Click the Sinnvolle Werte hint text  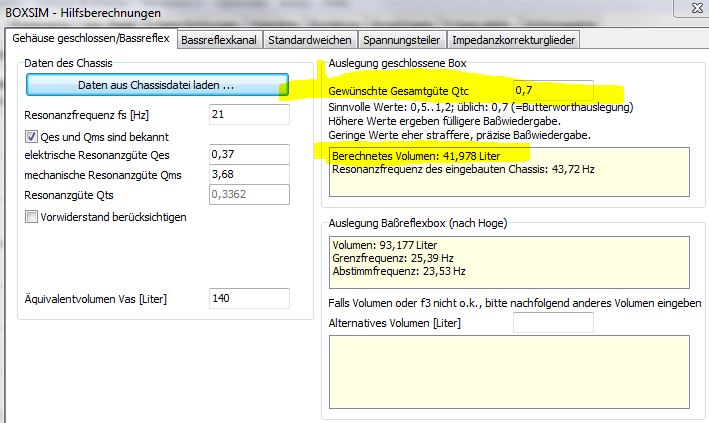[481, 107]
